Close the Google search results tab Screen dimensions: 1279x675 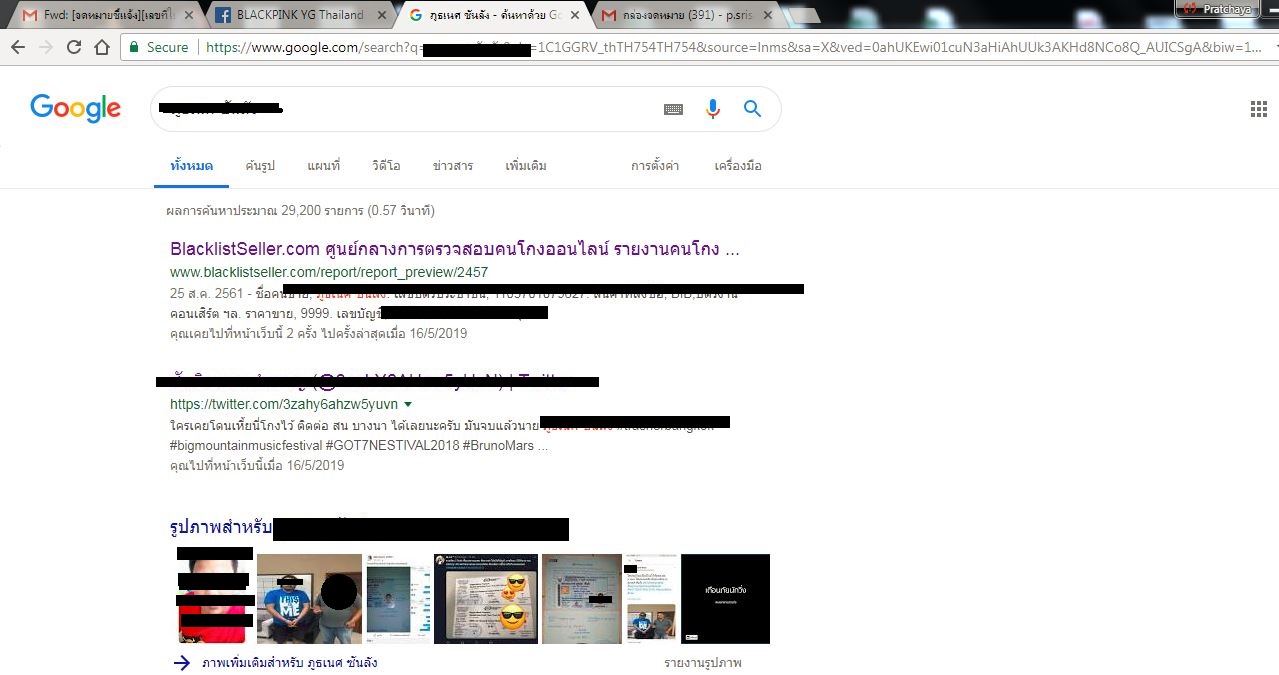(575, 15)
